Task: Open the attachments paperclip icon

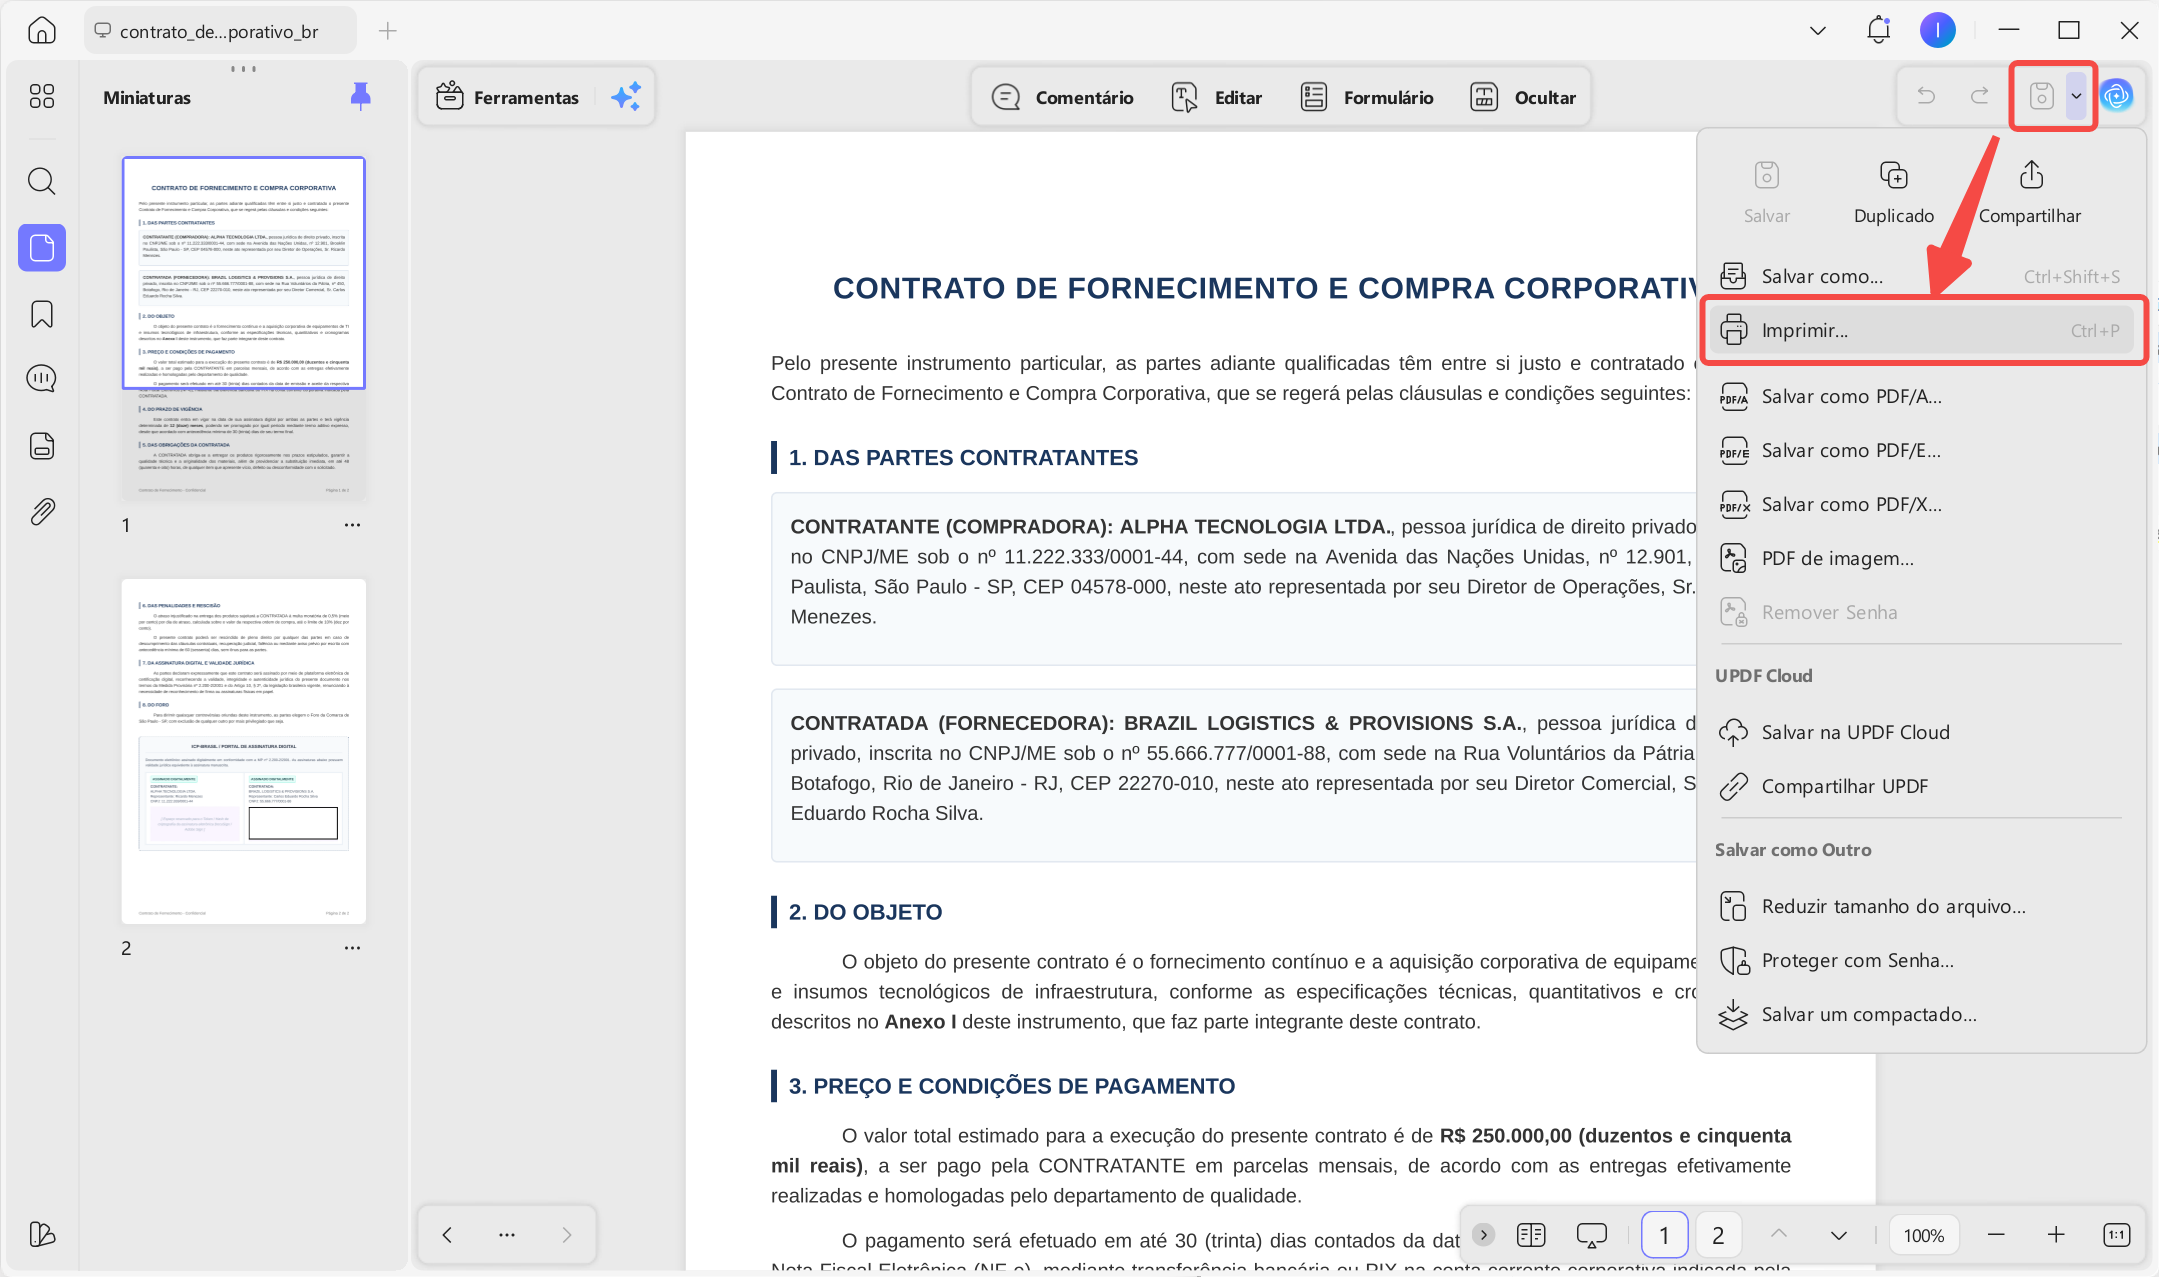Action: 42,512
